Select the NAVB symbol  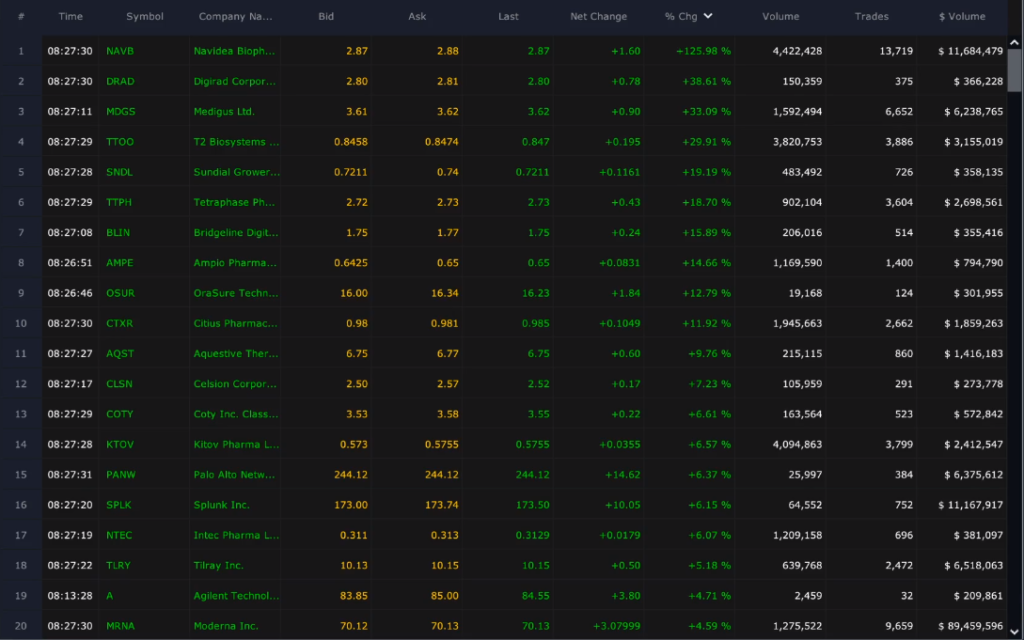click(120, 51)
